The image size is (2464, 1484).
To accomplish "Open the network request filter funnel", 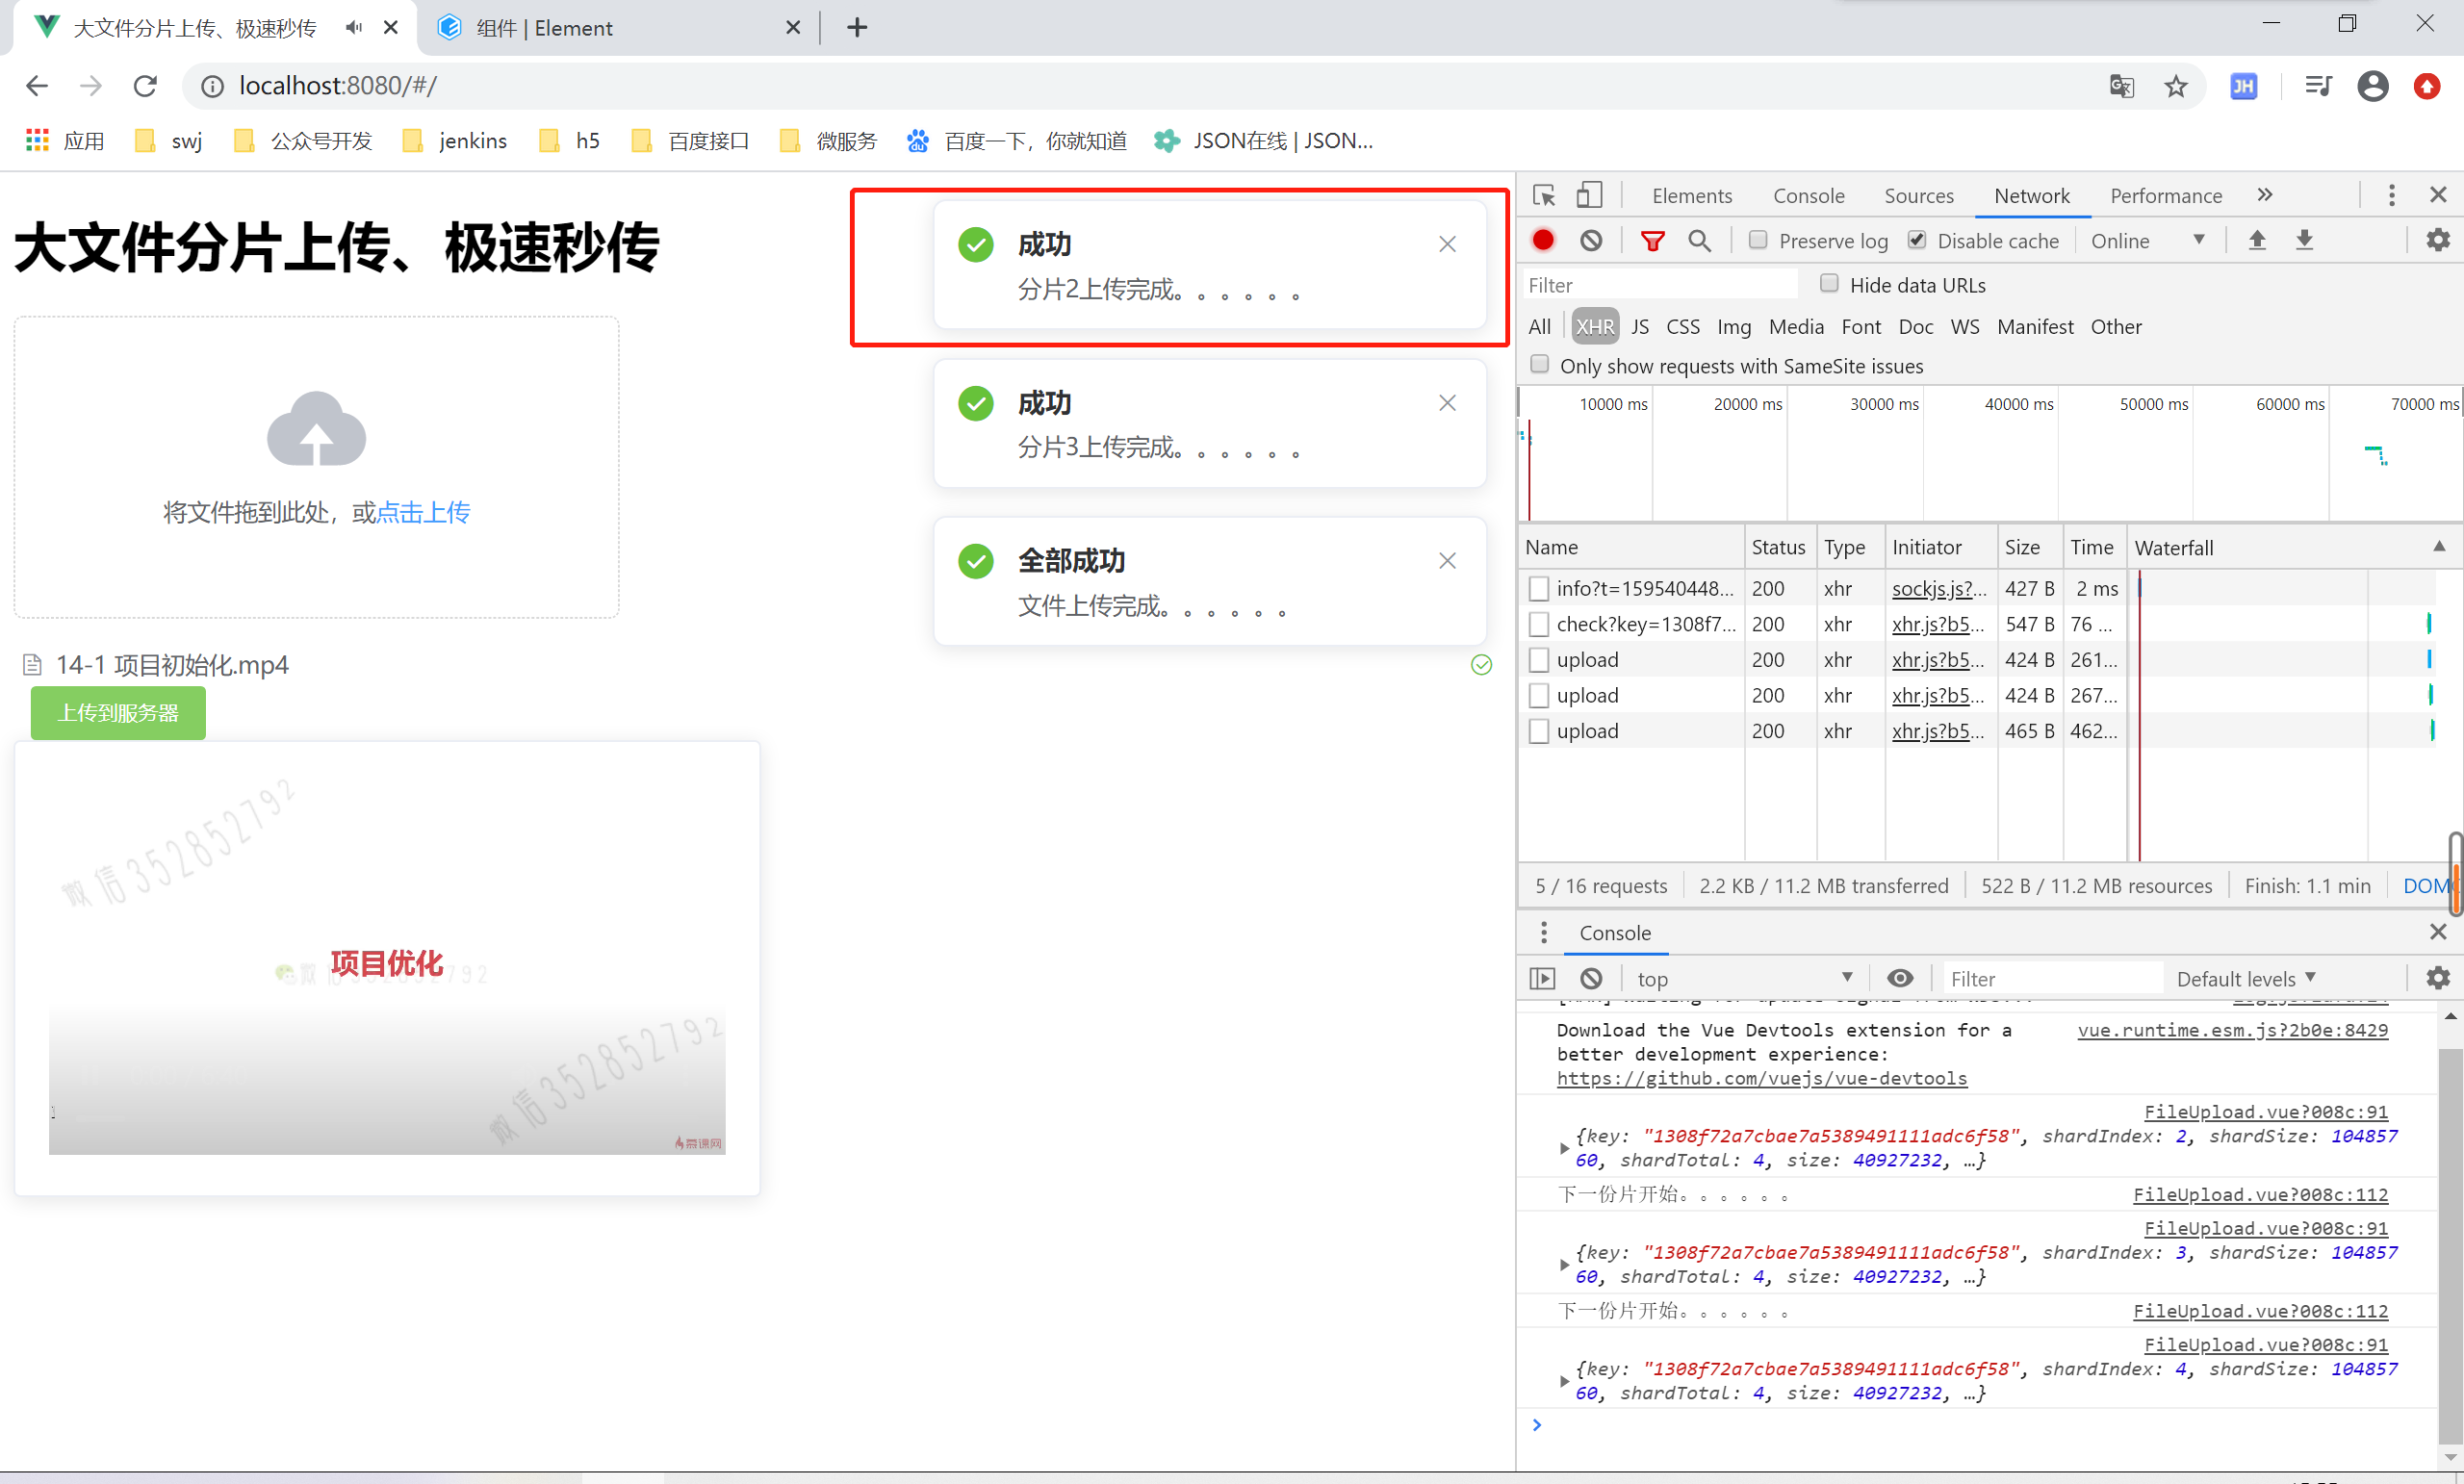I will 1653,240.
